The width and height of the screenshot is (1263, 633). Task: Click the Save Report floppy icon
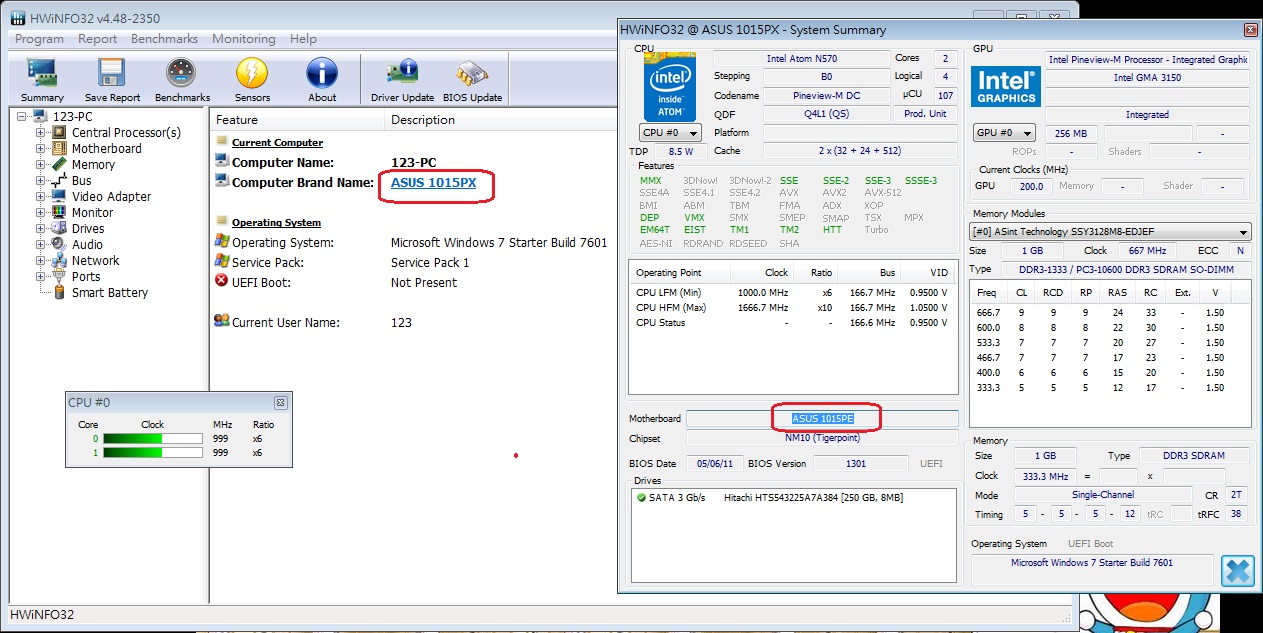point(111,74)
